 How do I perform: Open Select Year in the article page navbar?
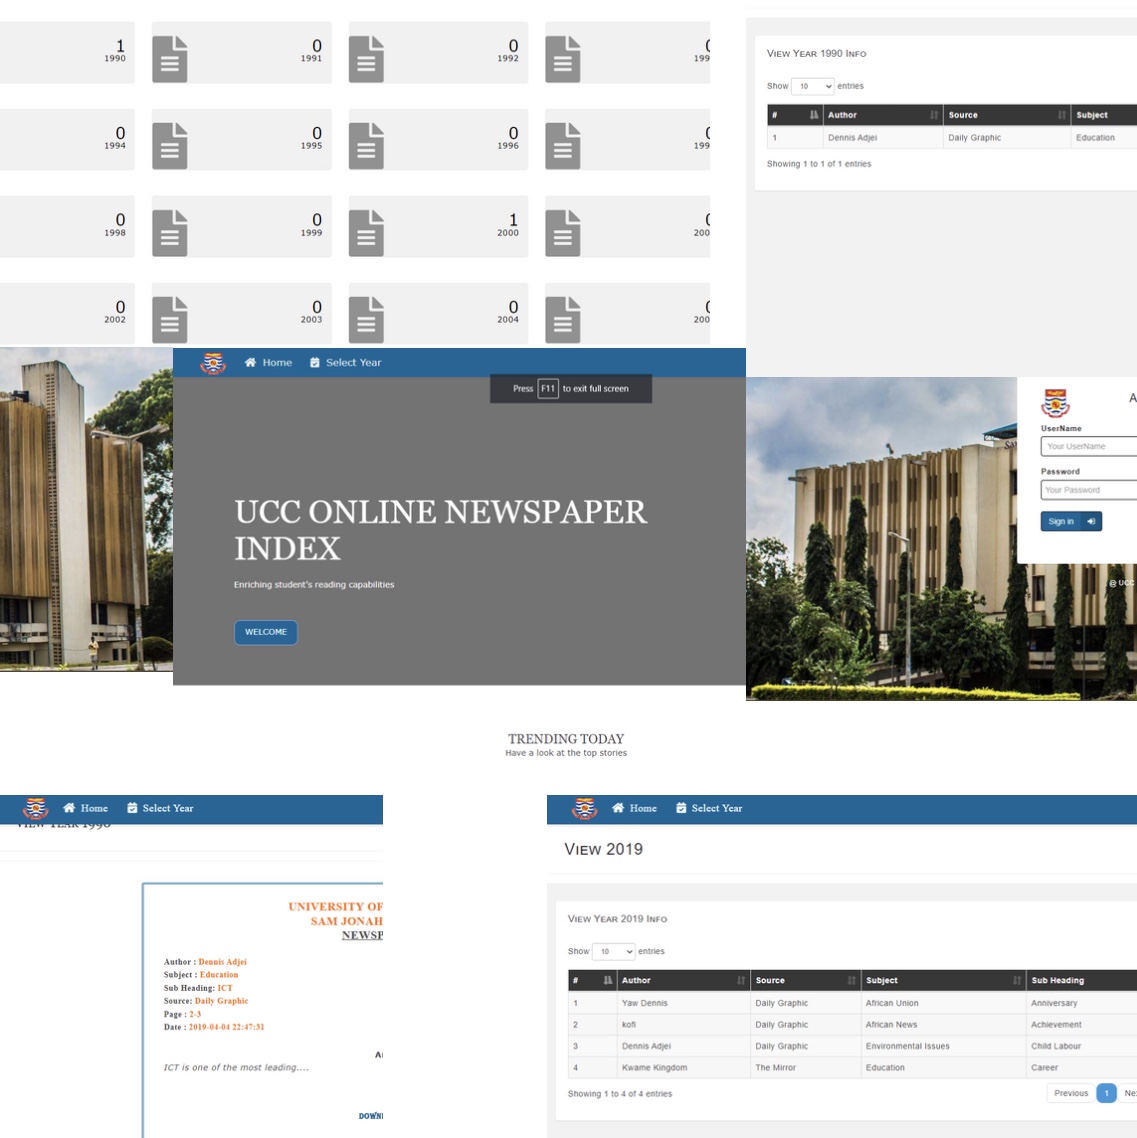(x=160, y=808)
